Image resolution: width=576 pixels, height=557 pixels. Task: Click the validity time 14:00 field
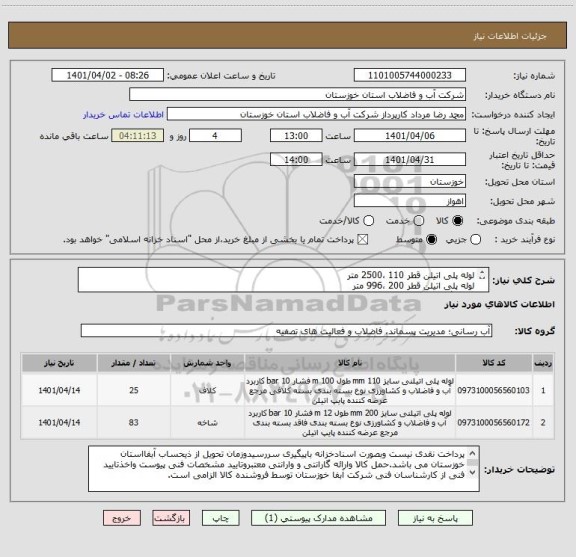[296, 160]
